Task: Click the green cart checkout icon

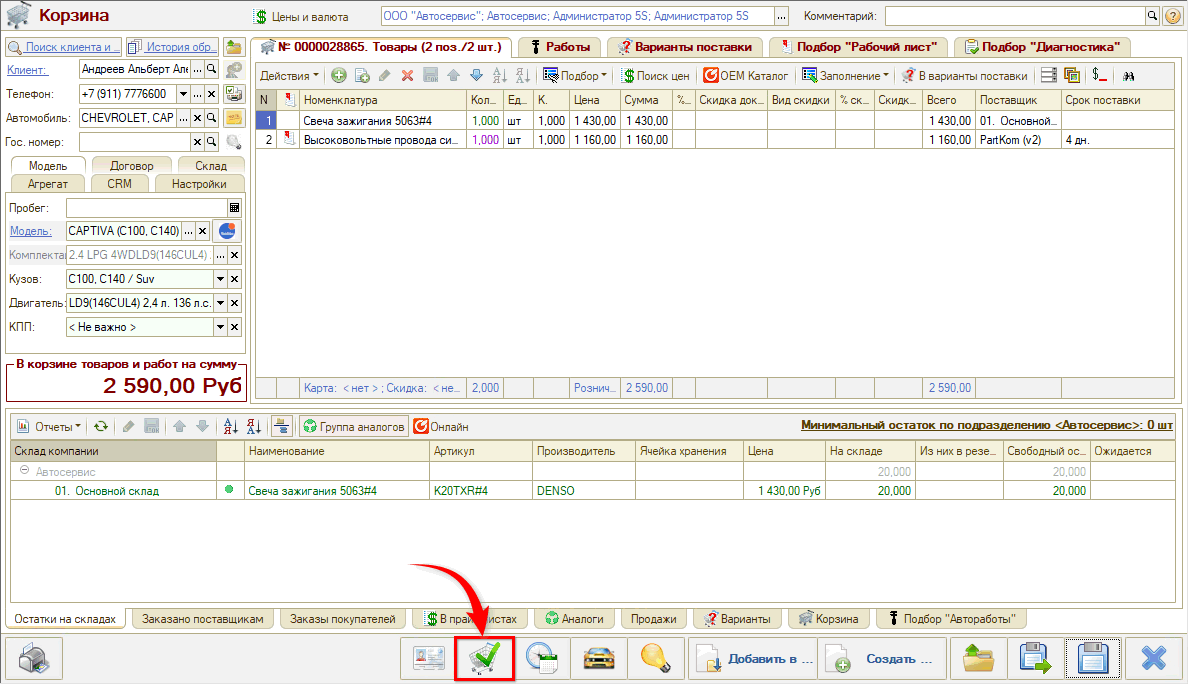Action: pyautogui.click(x=484, y=658)
